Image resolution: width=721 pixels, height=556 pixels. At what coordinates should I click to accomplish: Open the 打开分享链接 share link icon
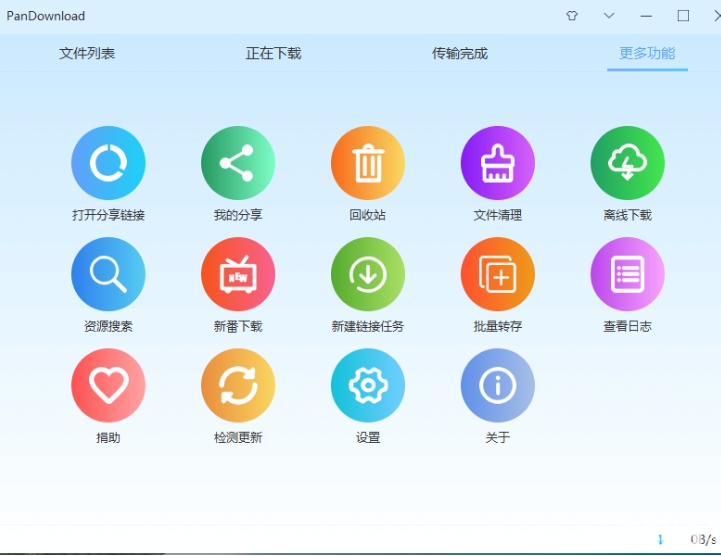pyautogui.click(x=108, y=163)
